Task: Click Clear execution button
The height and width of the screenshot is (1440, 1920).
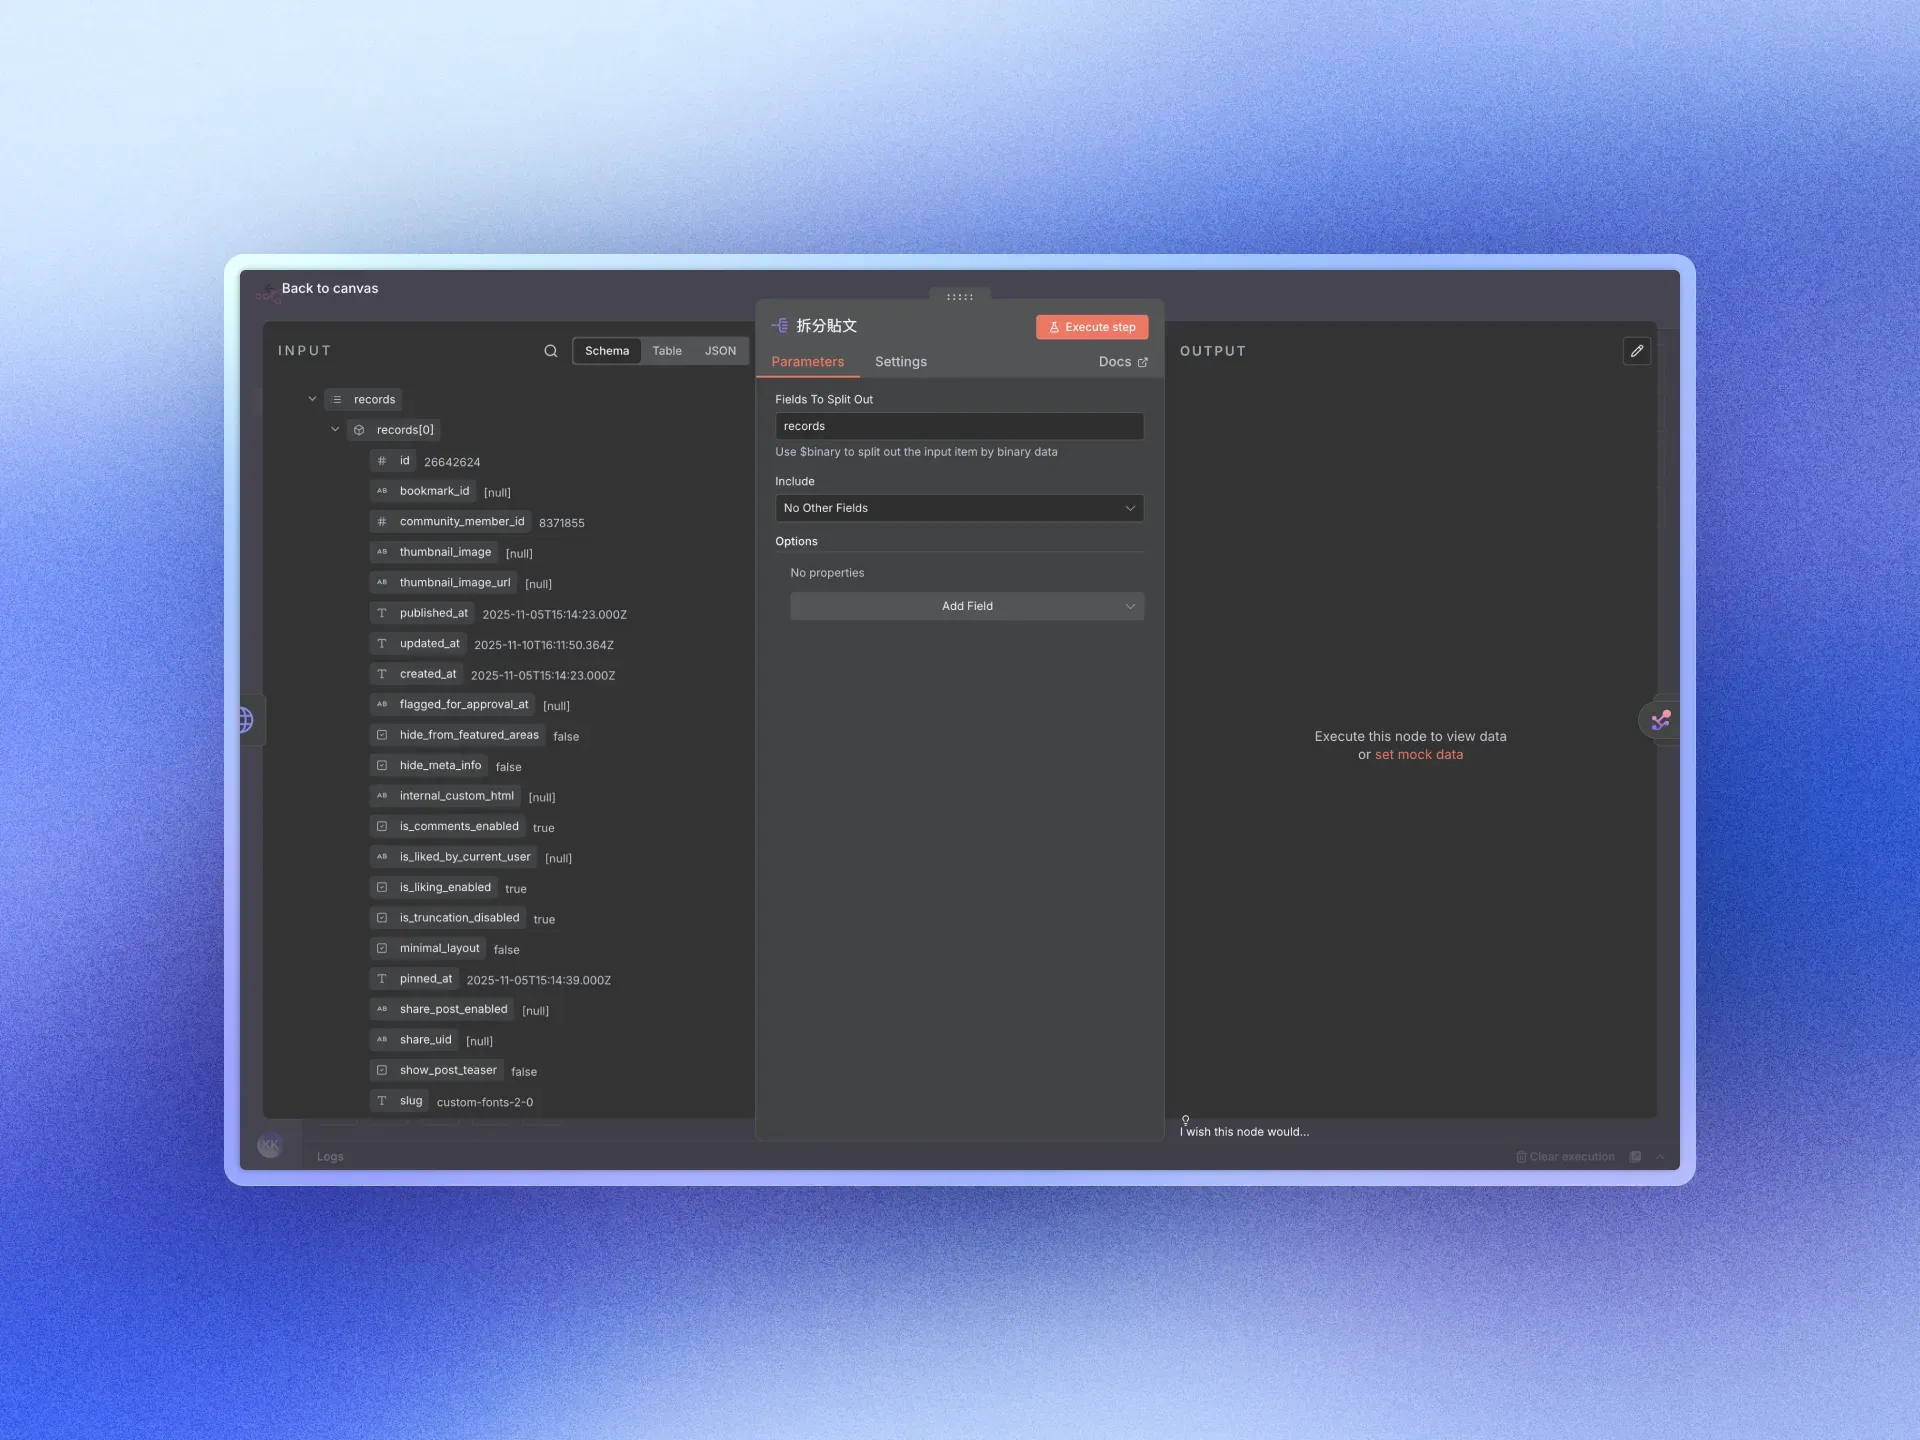Action: point(1565,1157)
